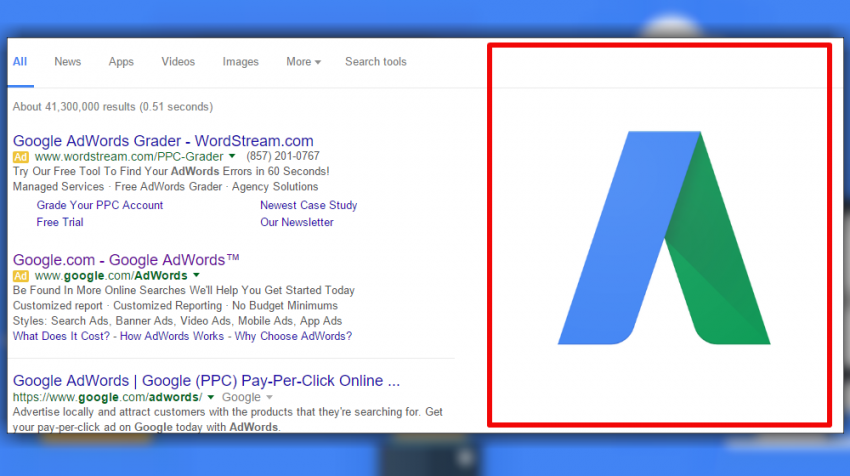Switch to the News tab

click(x=68, y=62)
